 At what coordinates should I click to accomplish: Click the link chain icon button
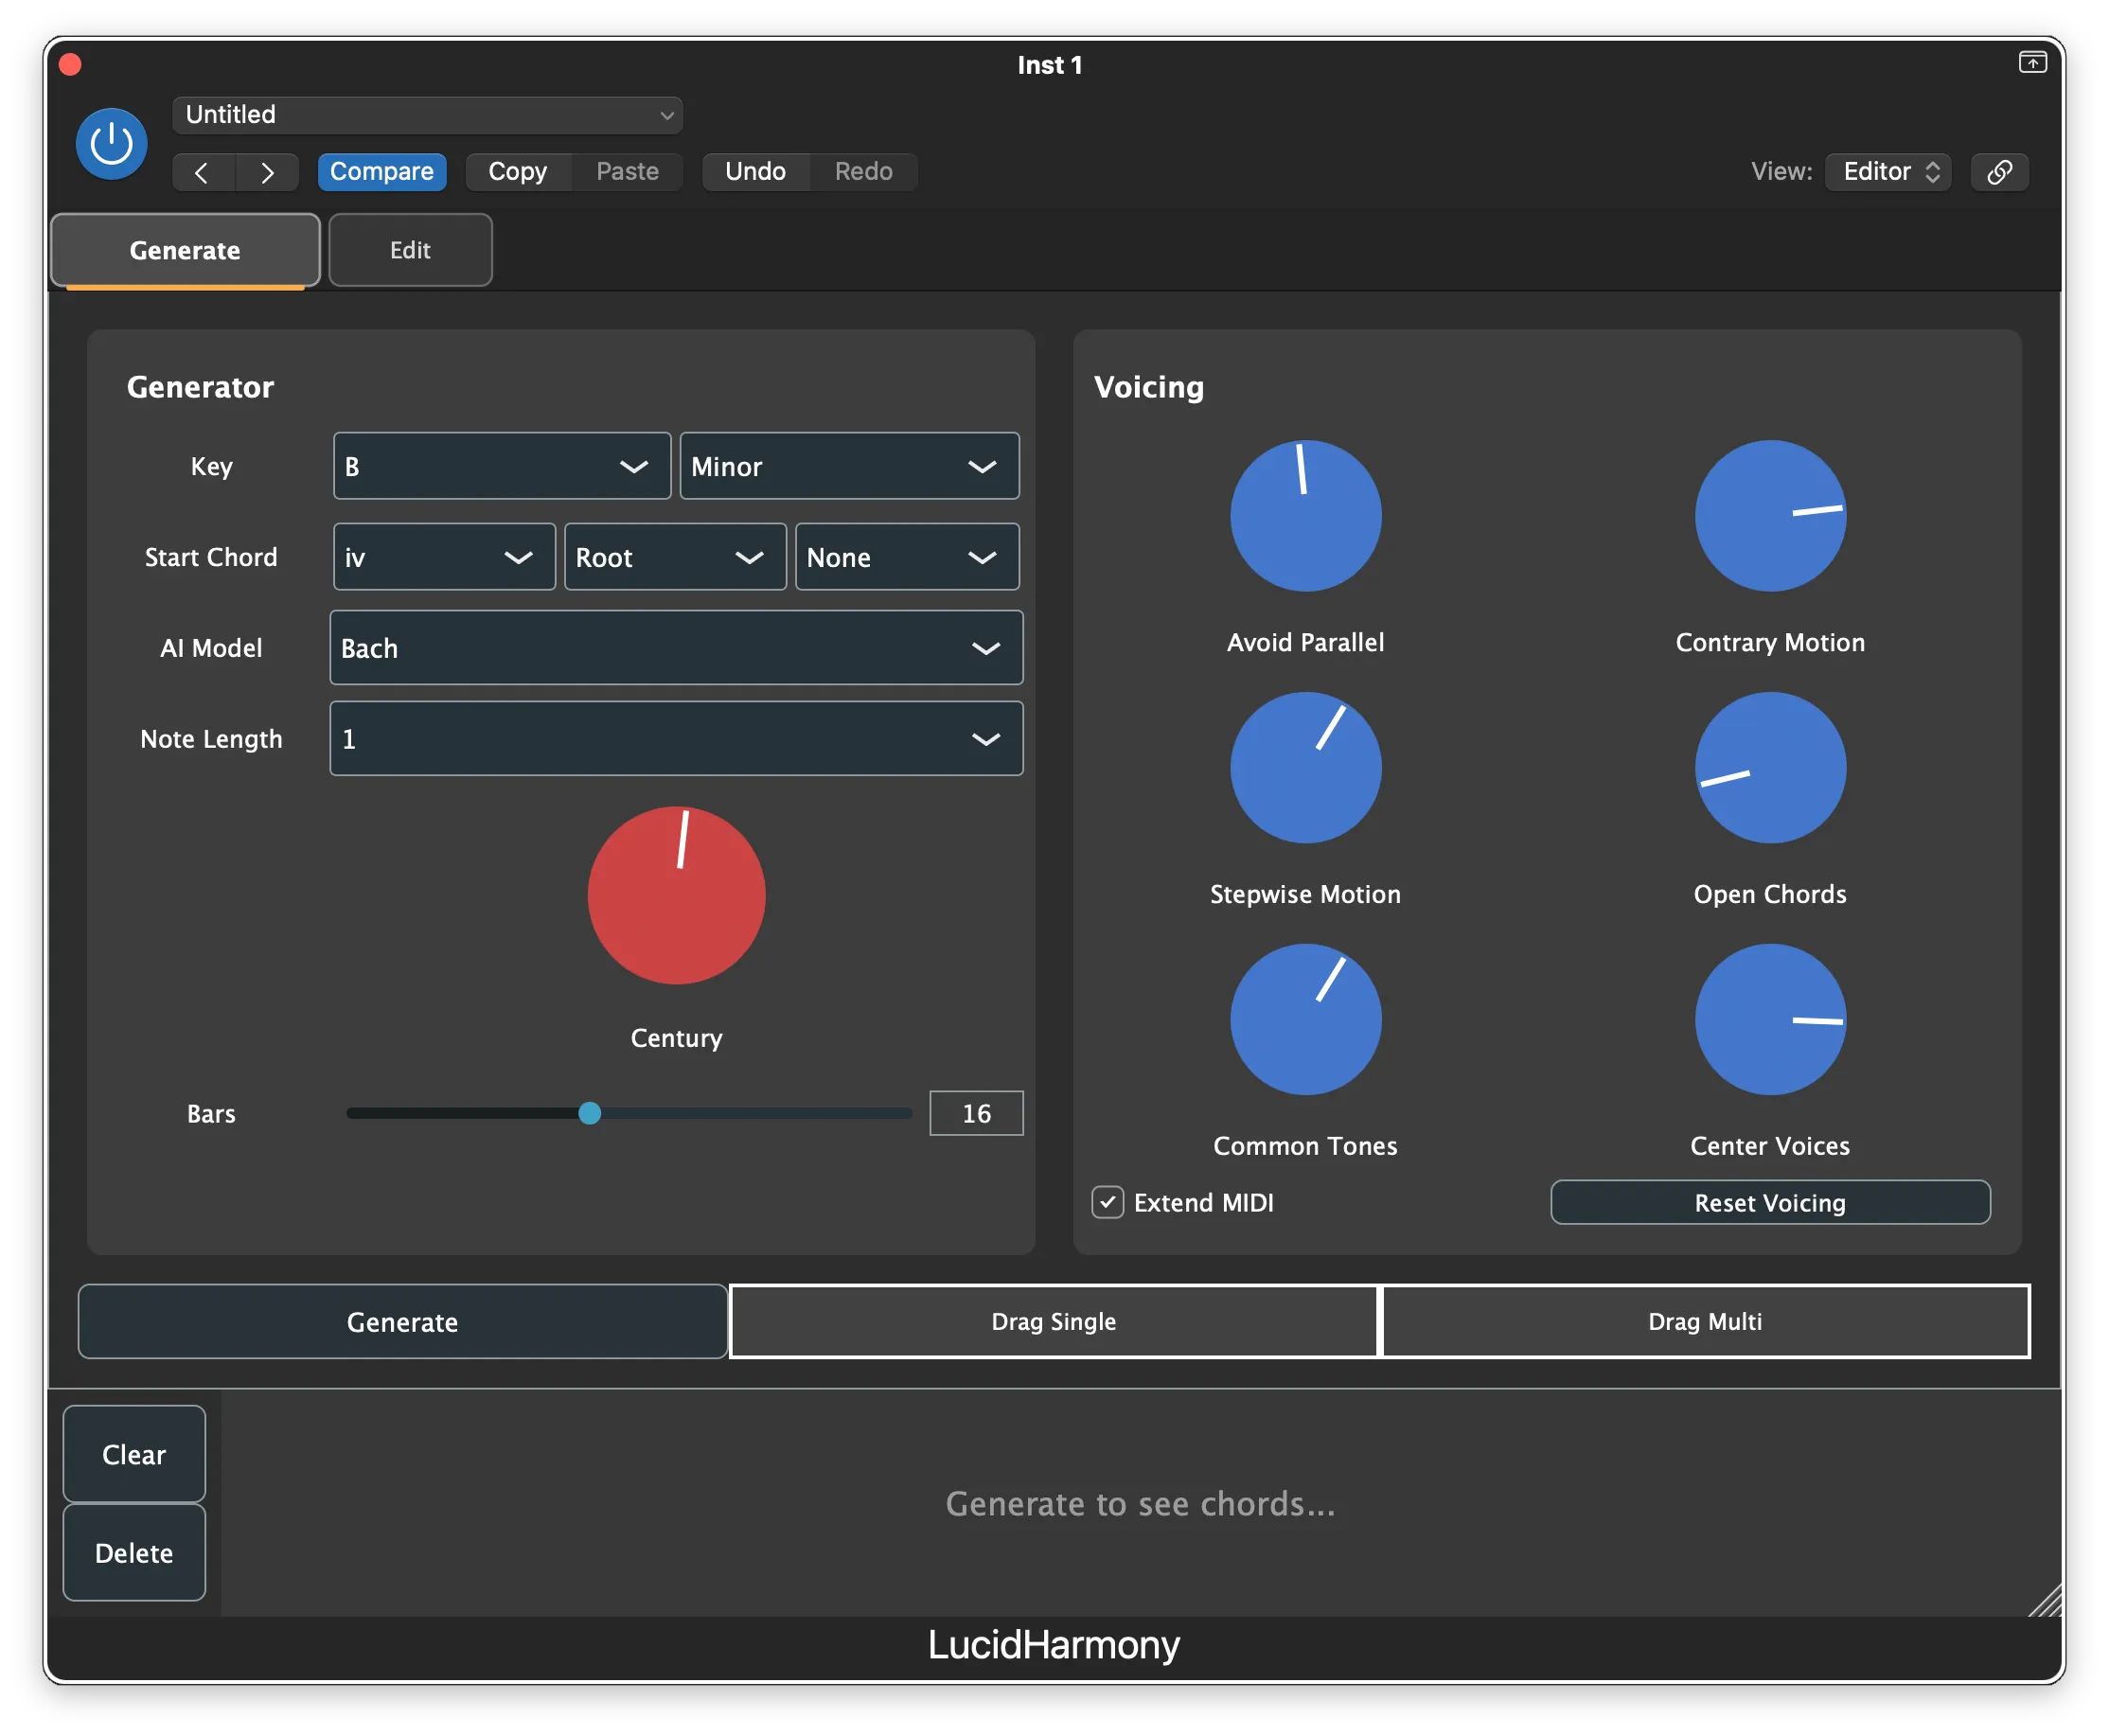1999,172
